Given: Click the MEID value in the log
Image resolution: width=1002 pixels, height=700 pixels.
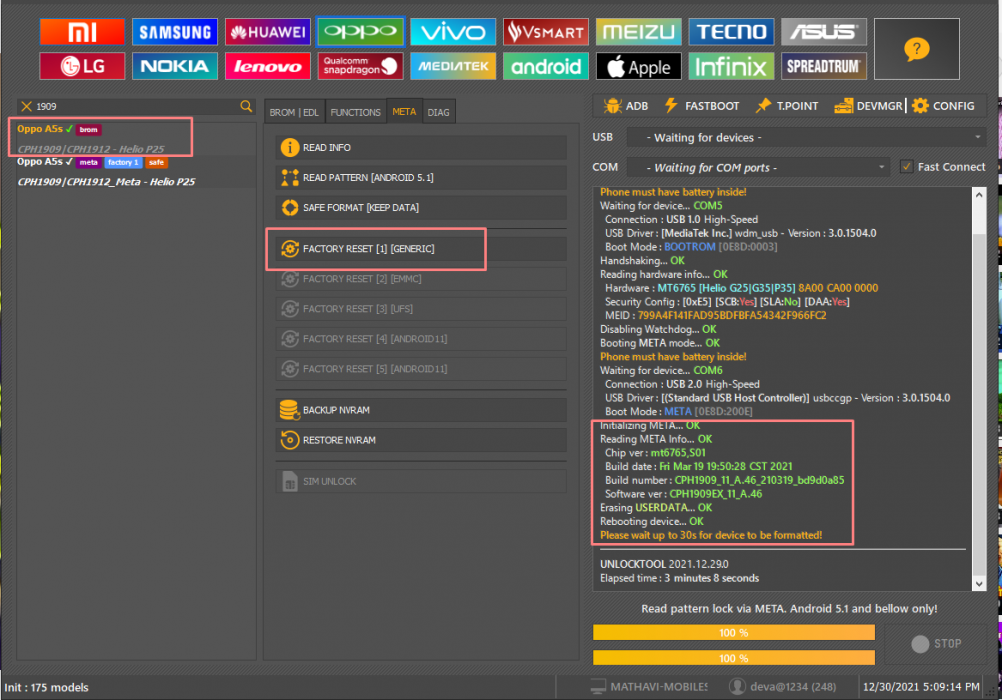Looking at the screenshot, I should pyautogui.click(x=732, y=316).
